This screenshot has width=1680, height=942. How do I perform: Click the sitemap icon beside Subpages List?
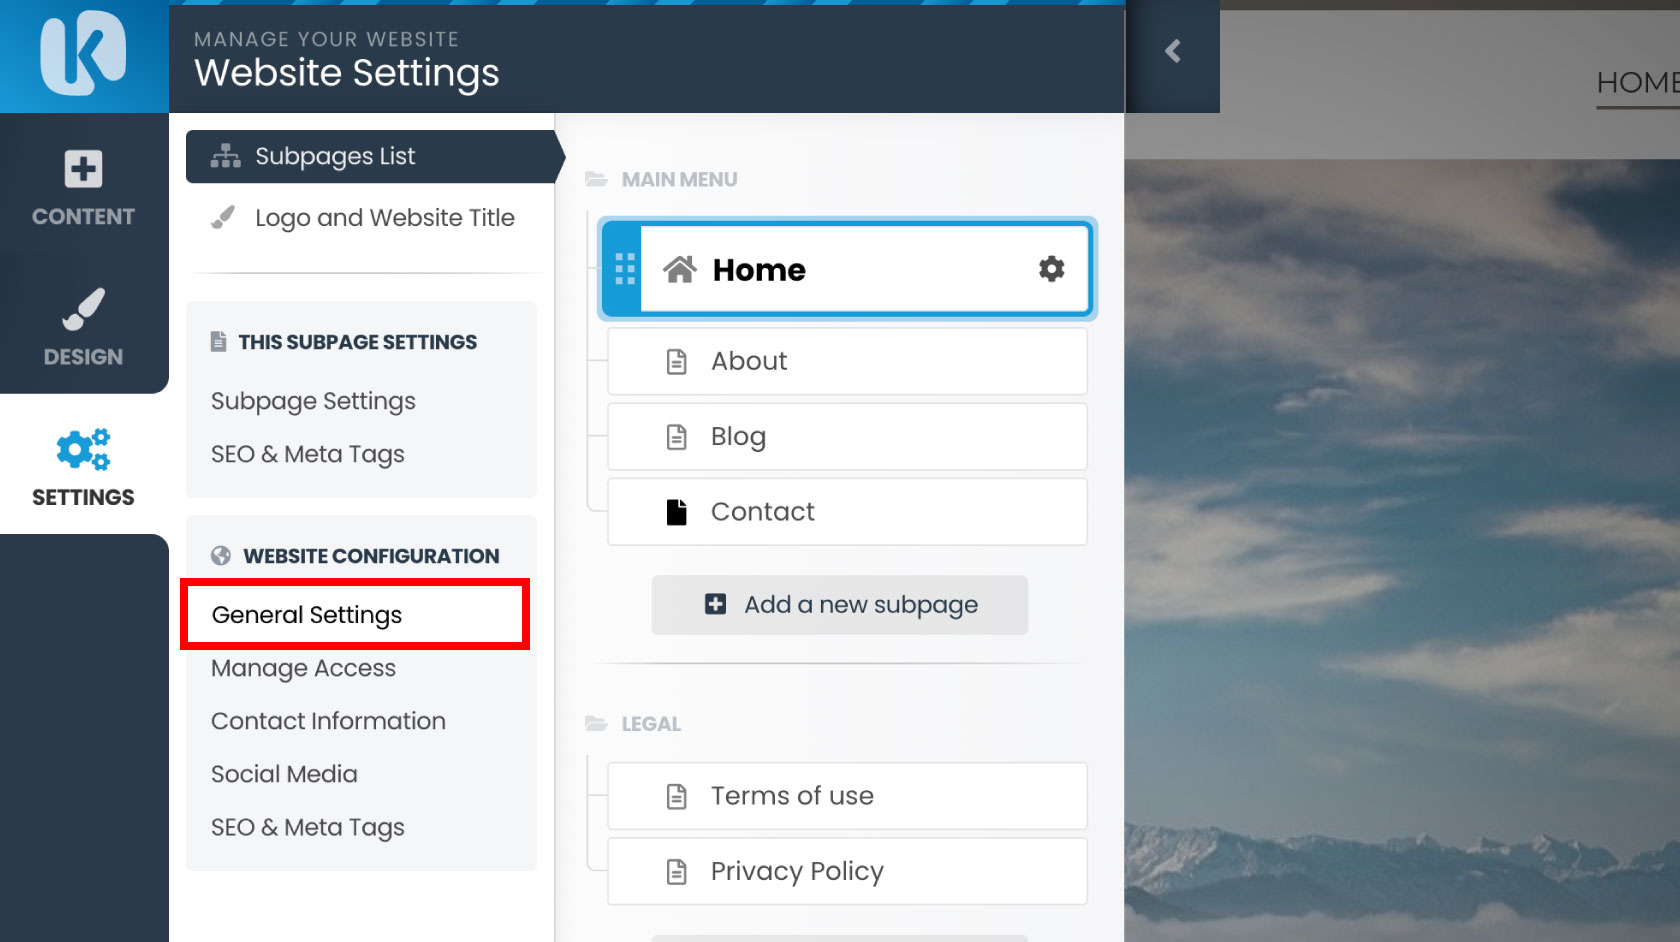coord(225,156)
